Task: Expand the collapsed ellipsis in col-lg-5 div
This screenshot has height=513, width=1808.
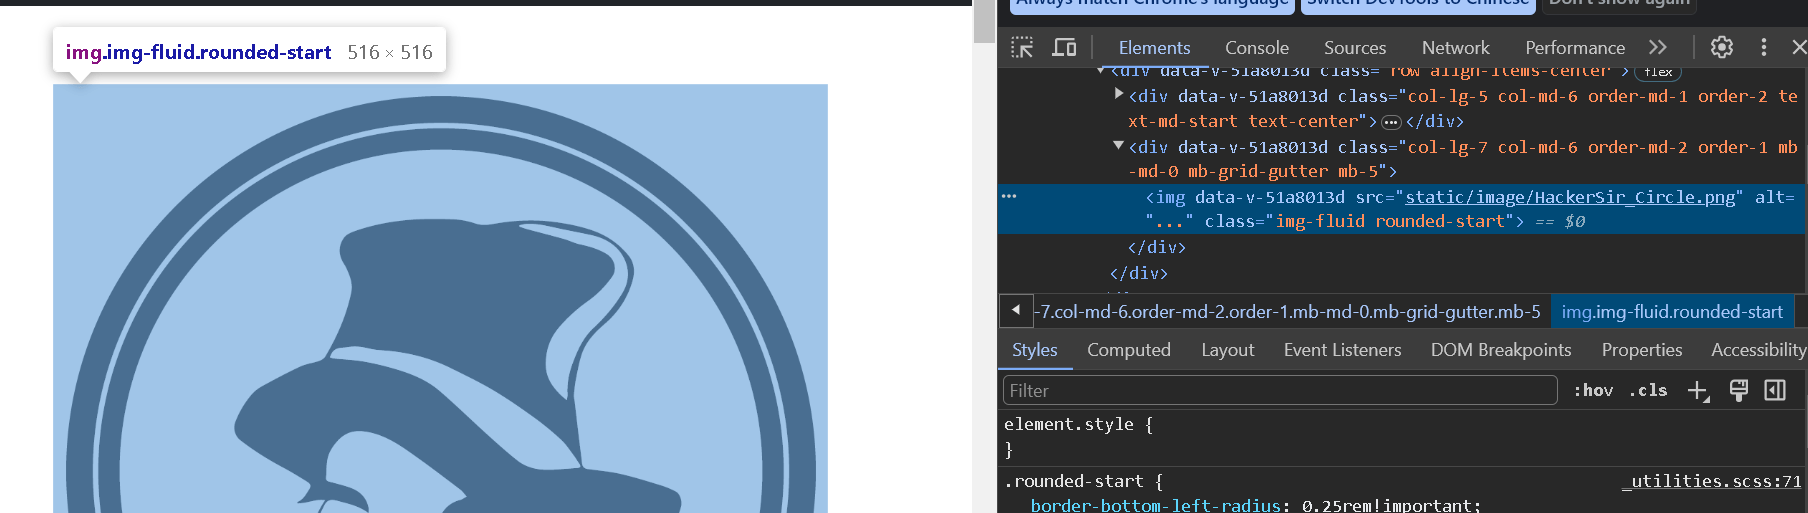Action: [1391, 122]
